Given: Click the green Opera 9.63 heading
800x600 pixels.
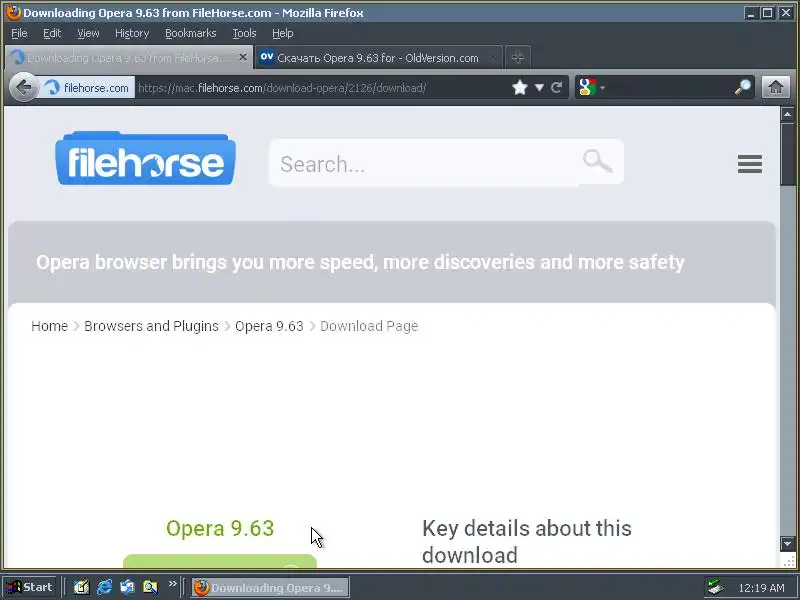Looking at the screenshot, I should pos(220,528).
